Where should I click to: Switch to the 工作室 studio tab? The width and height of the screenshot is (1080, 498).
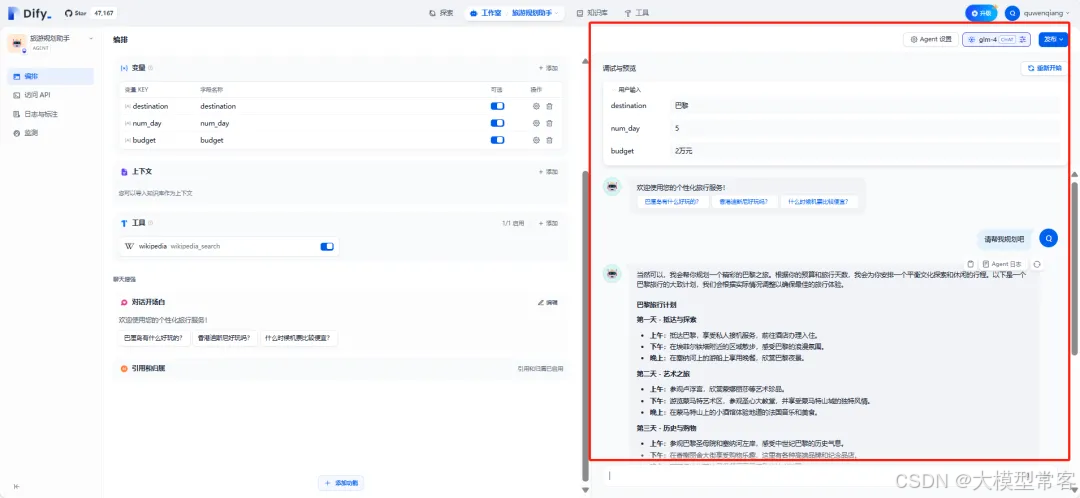487,12
